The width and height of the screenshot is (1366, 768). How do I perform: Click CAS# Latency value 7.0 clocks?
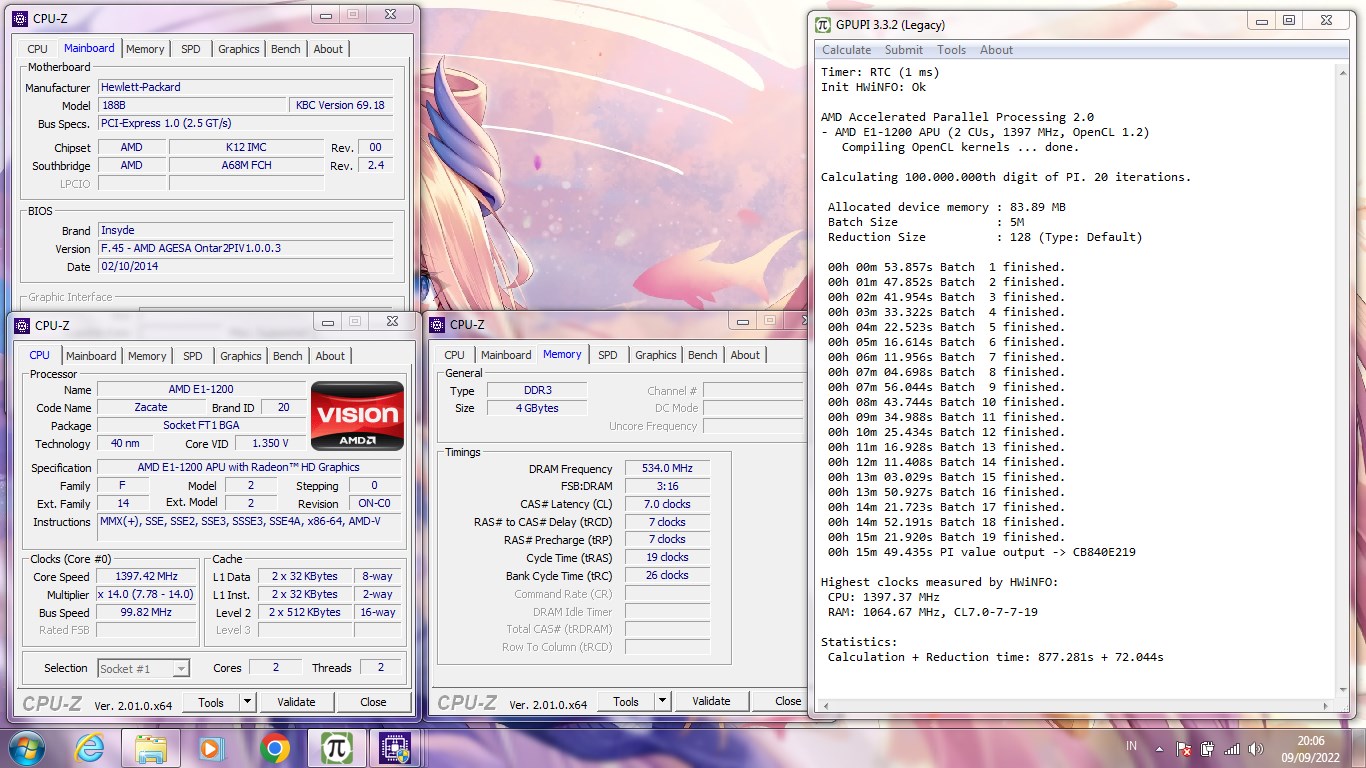coord(668,505)
